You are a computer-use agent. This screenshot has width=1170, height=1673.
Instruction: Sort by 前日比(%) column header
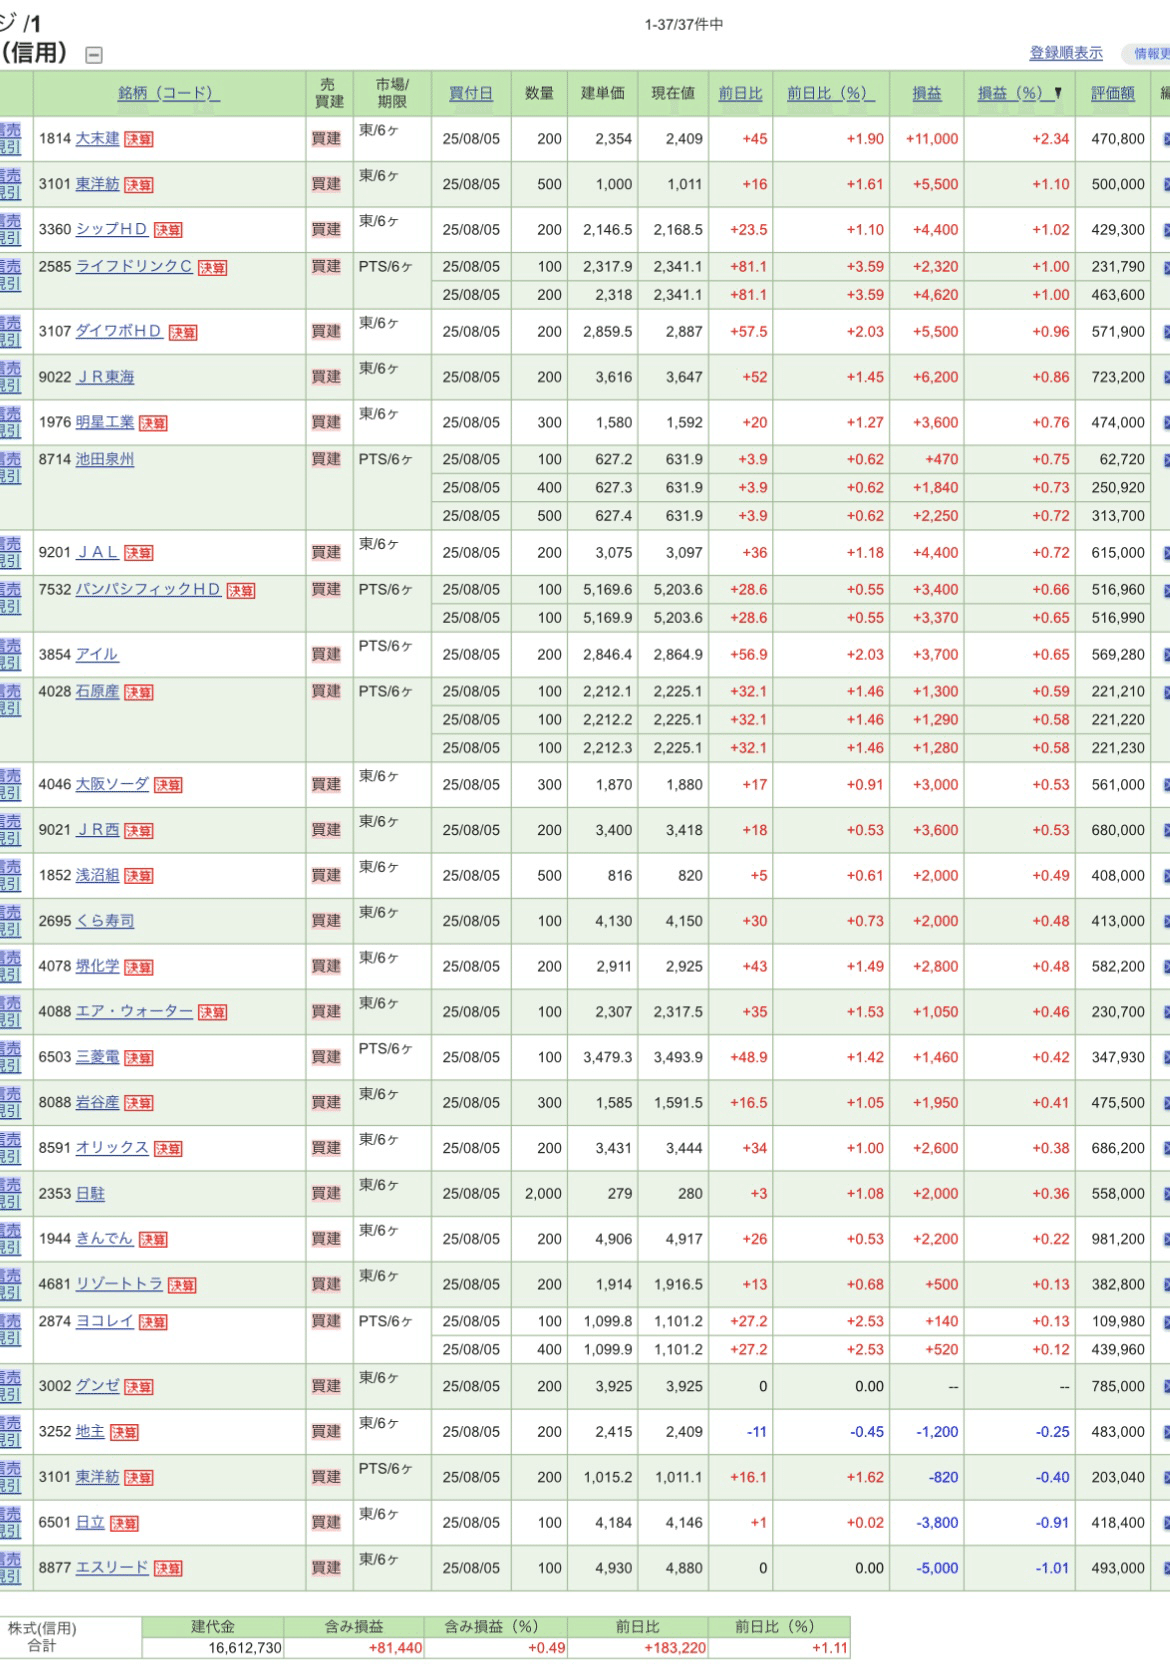pyautogui.click(x=830, y=93)
